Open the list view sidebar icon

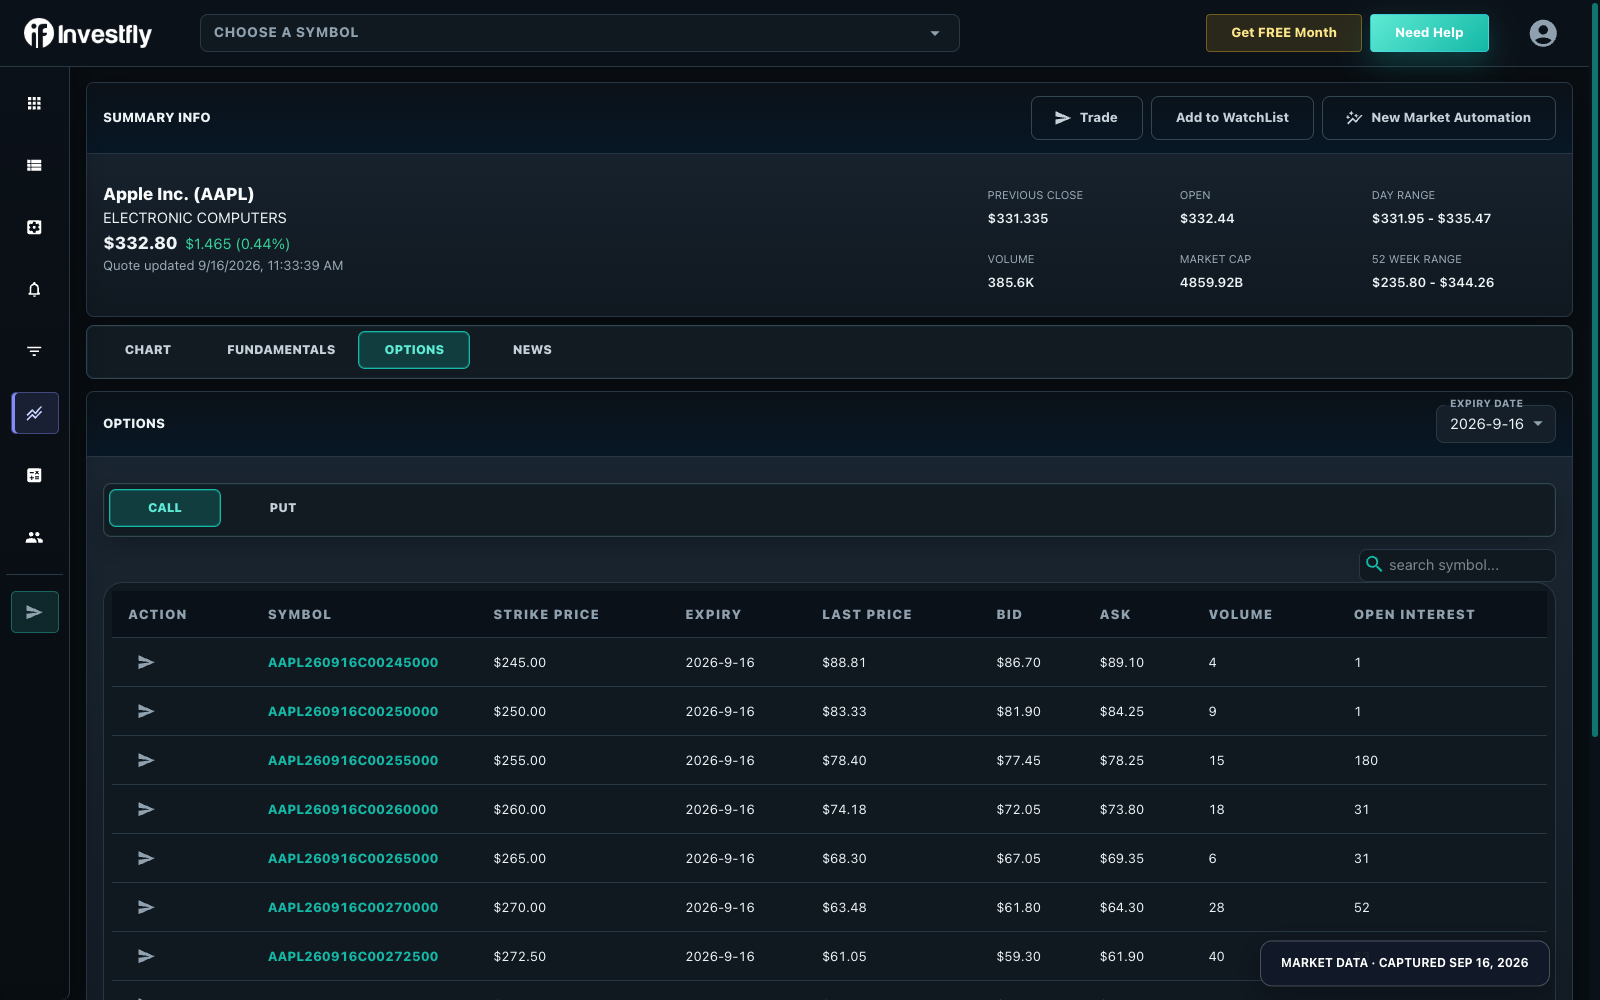(x=34, y=165)
